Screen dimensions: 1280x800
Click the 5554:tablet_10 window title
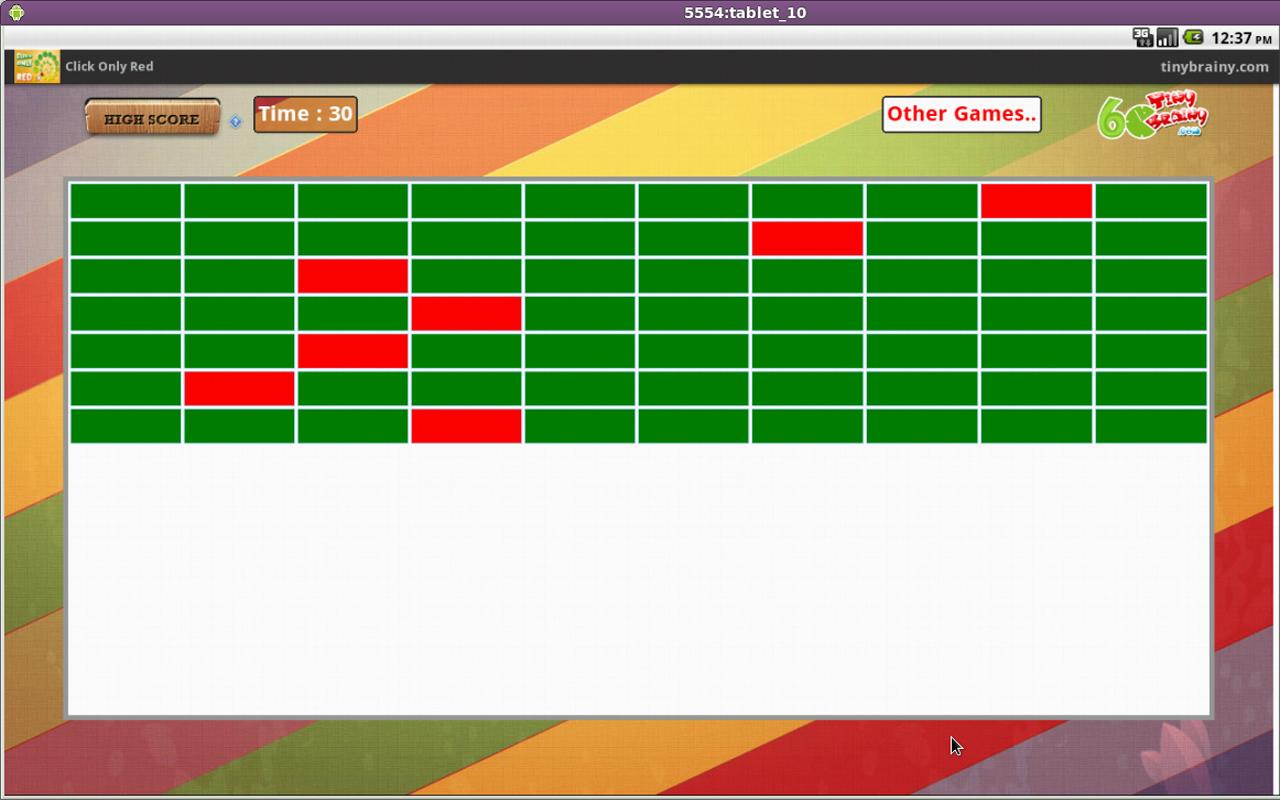pyautogui.click(x=745, y=13)
